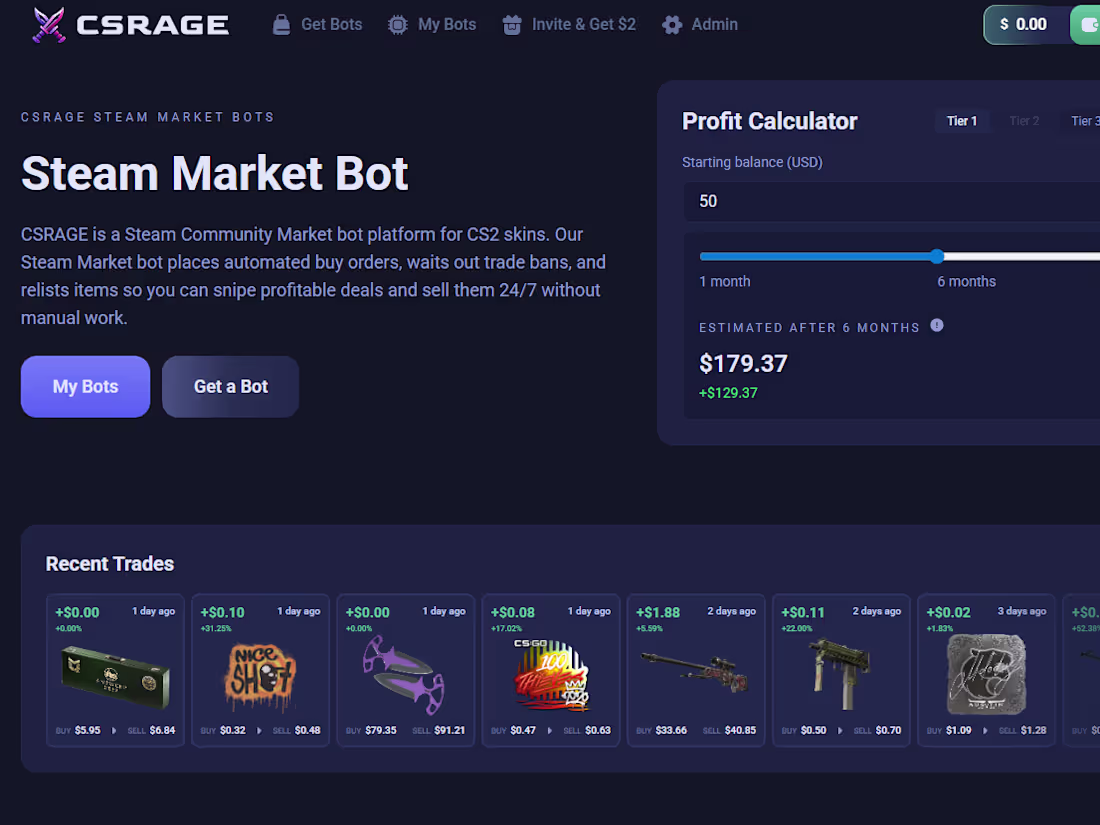Click the My Bots button
Image resolution: width=1100 pixels, height=825 pixels.
[85, 387]
